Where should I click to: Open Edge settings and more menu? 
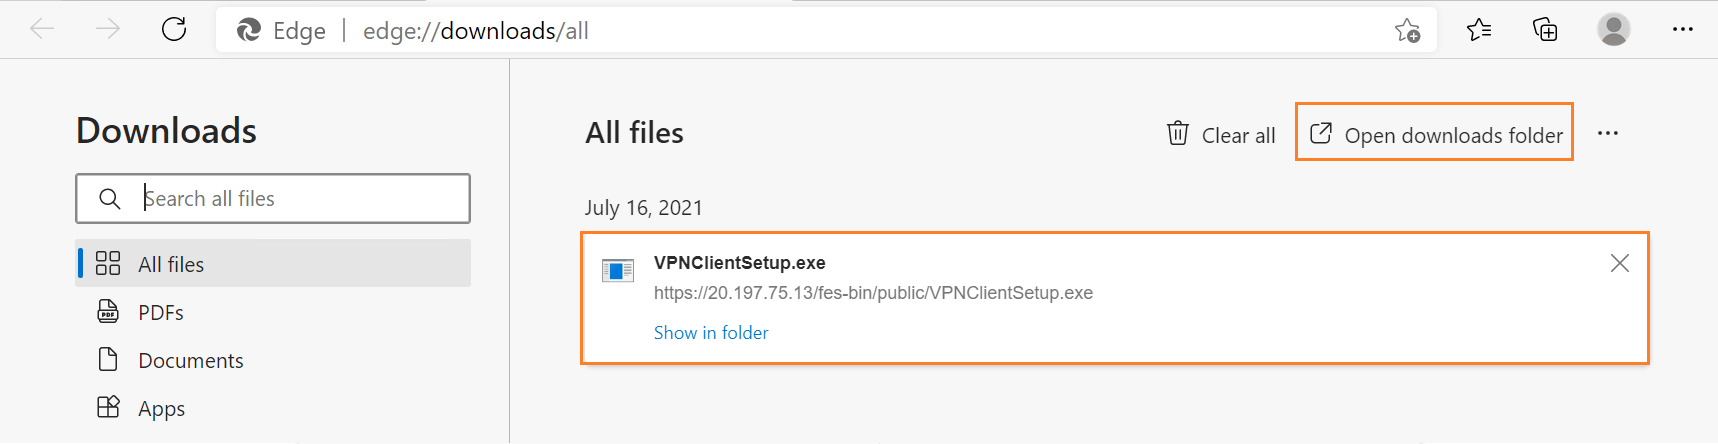click(x=1683, y=29)
